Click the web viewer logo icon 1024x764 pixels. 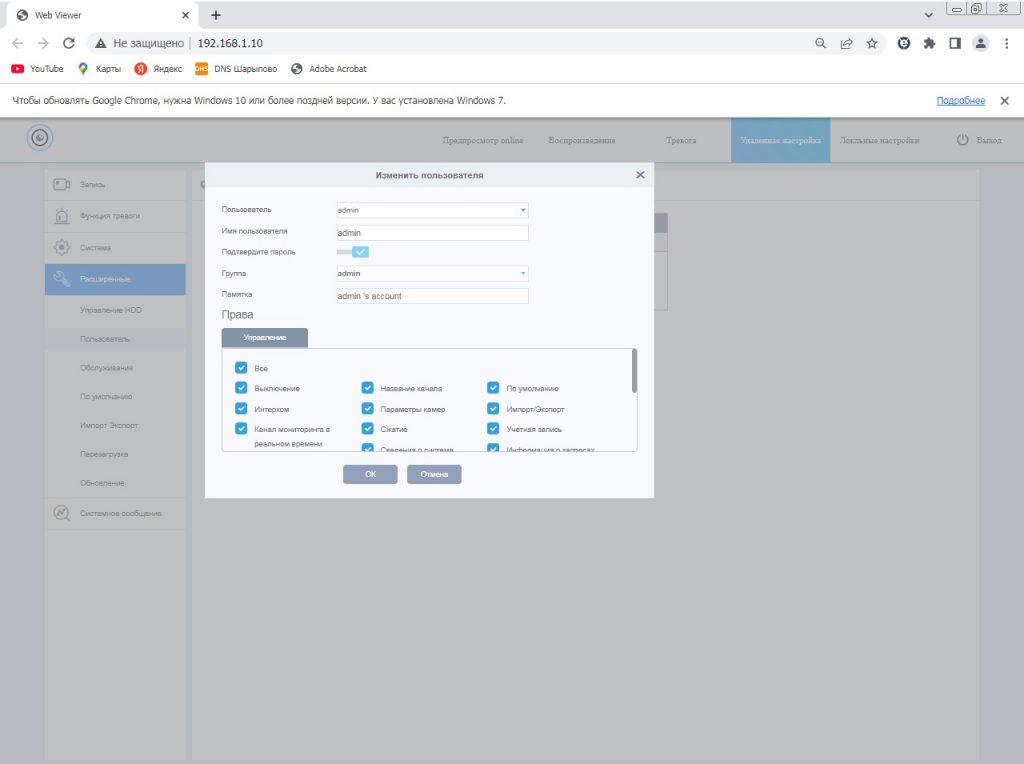click(x=40, y=139)
